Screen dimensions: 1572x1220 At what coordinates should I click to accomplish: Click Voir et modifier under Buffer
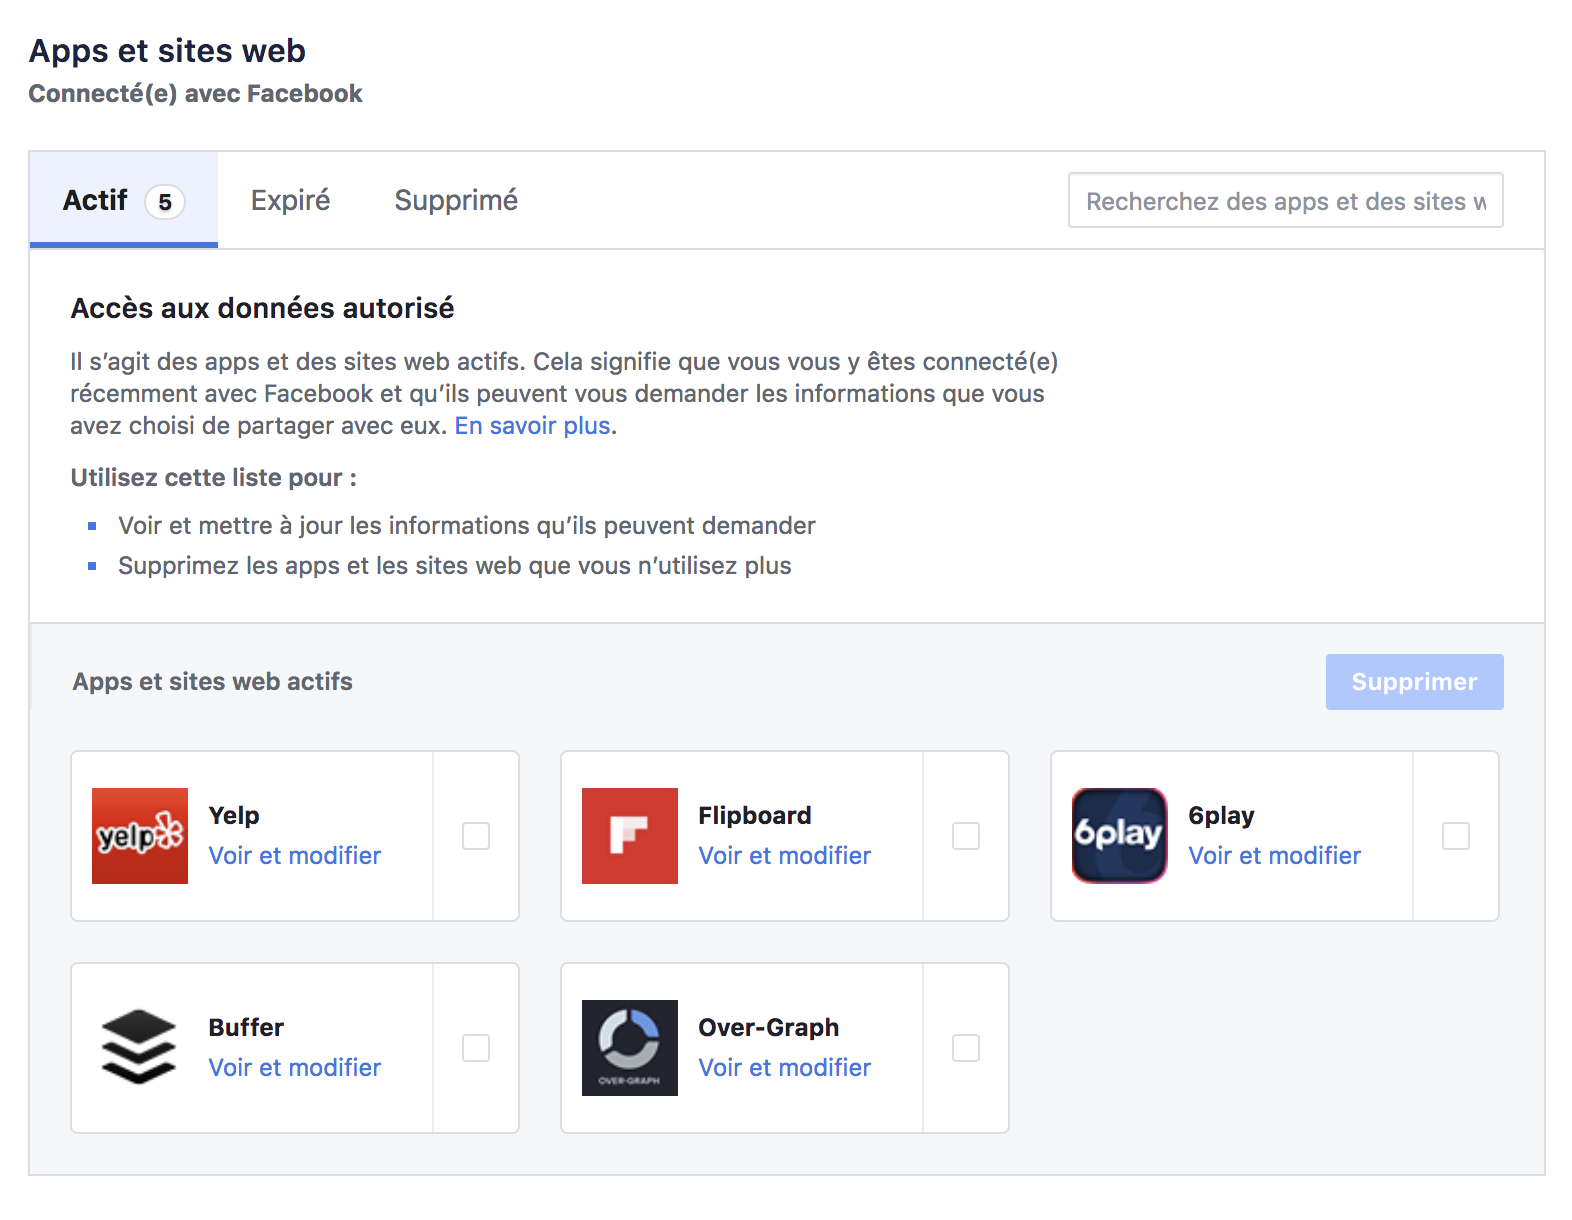tap(295, 1068)
